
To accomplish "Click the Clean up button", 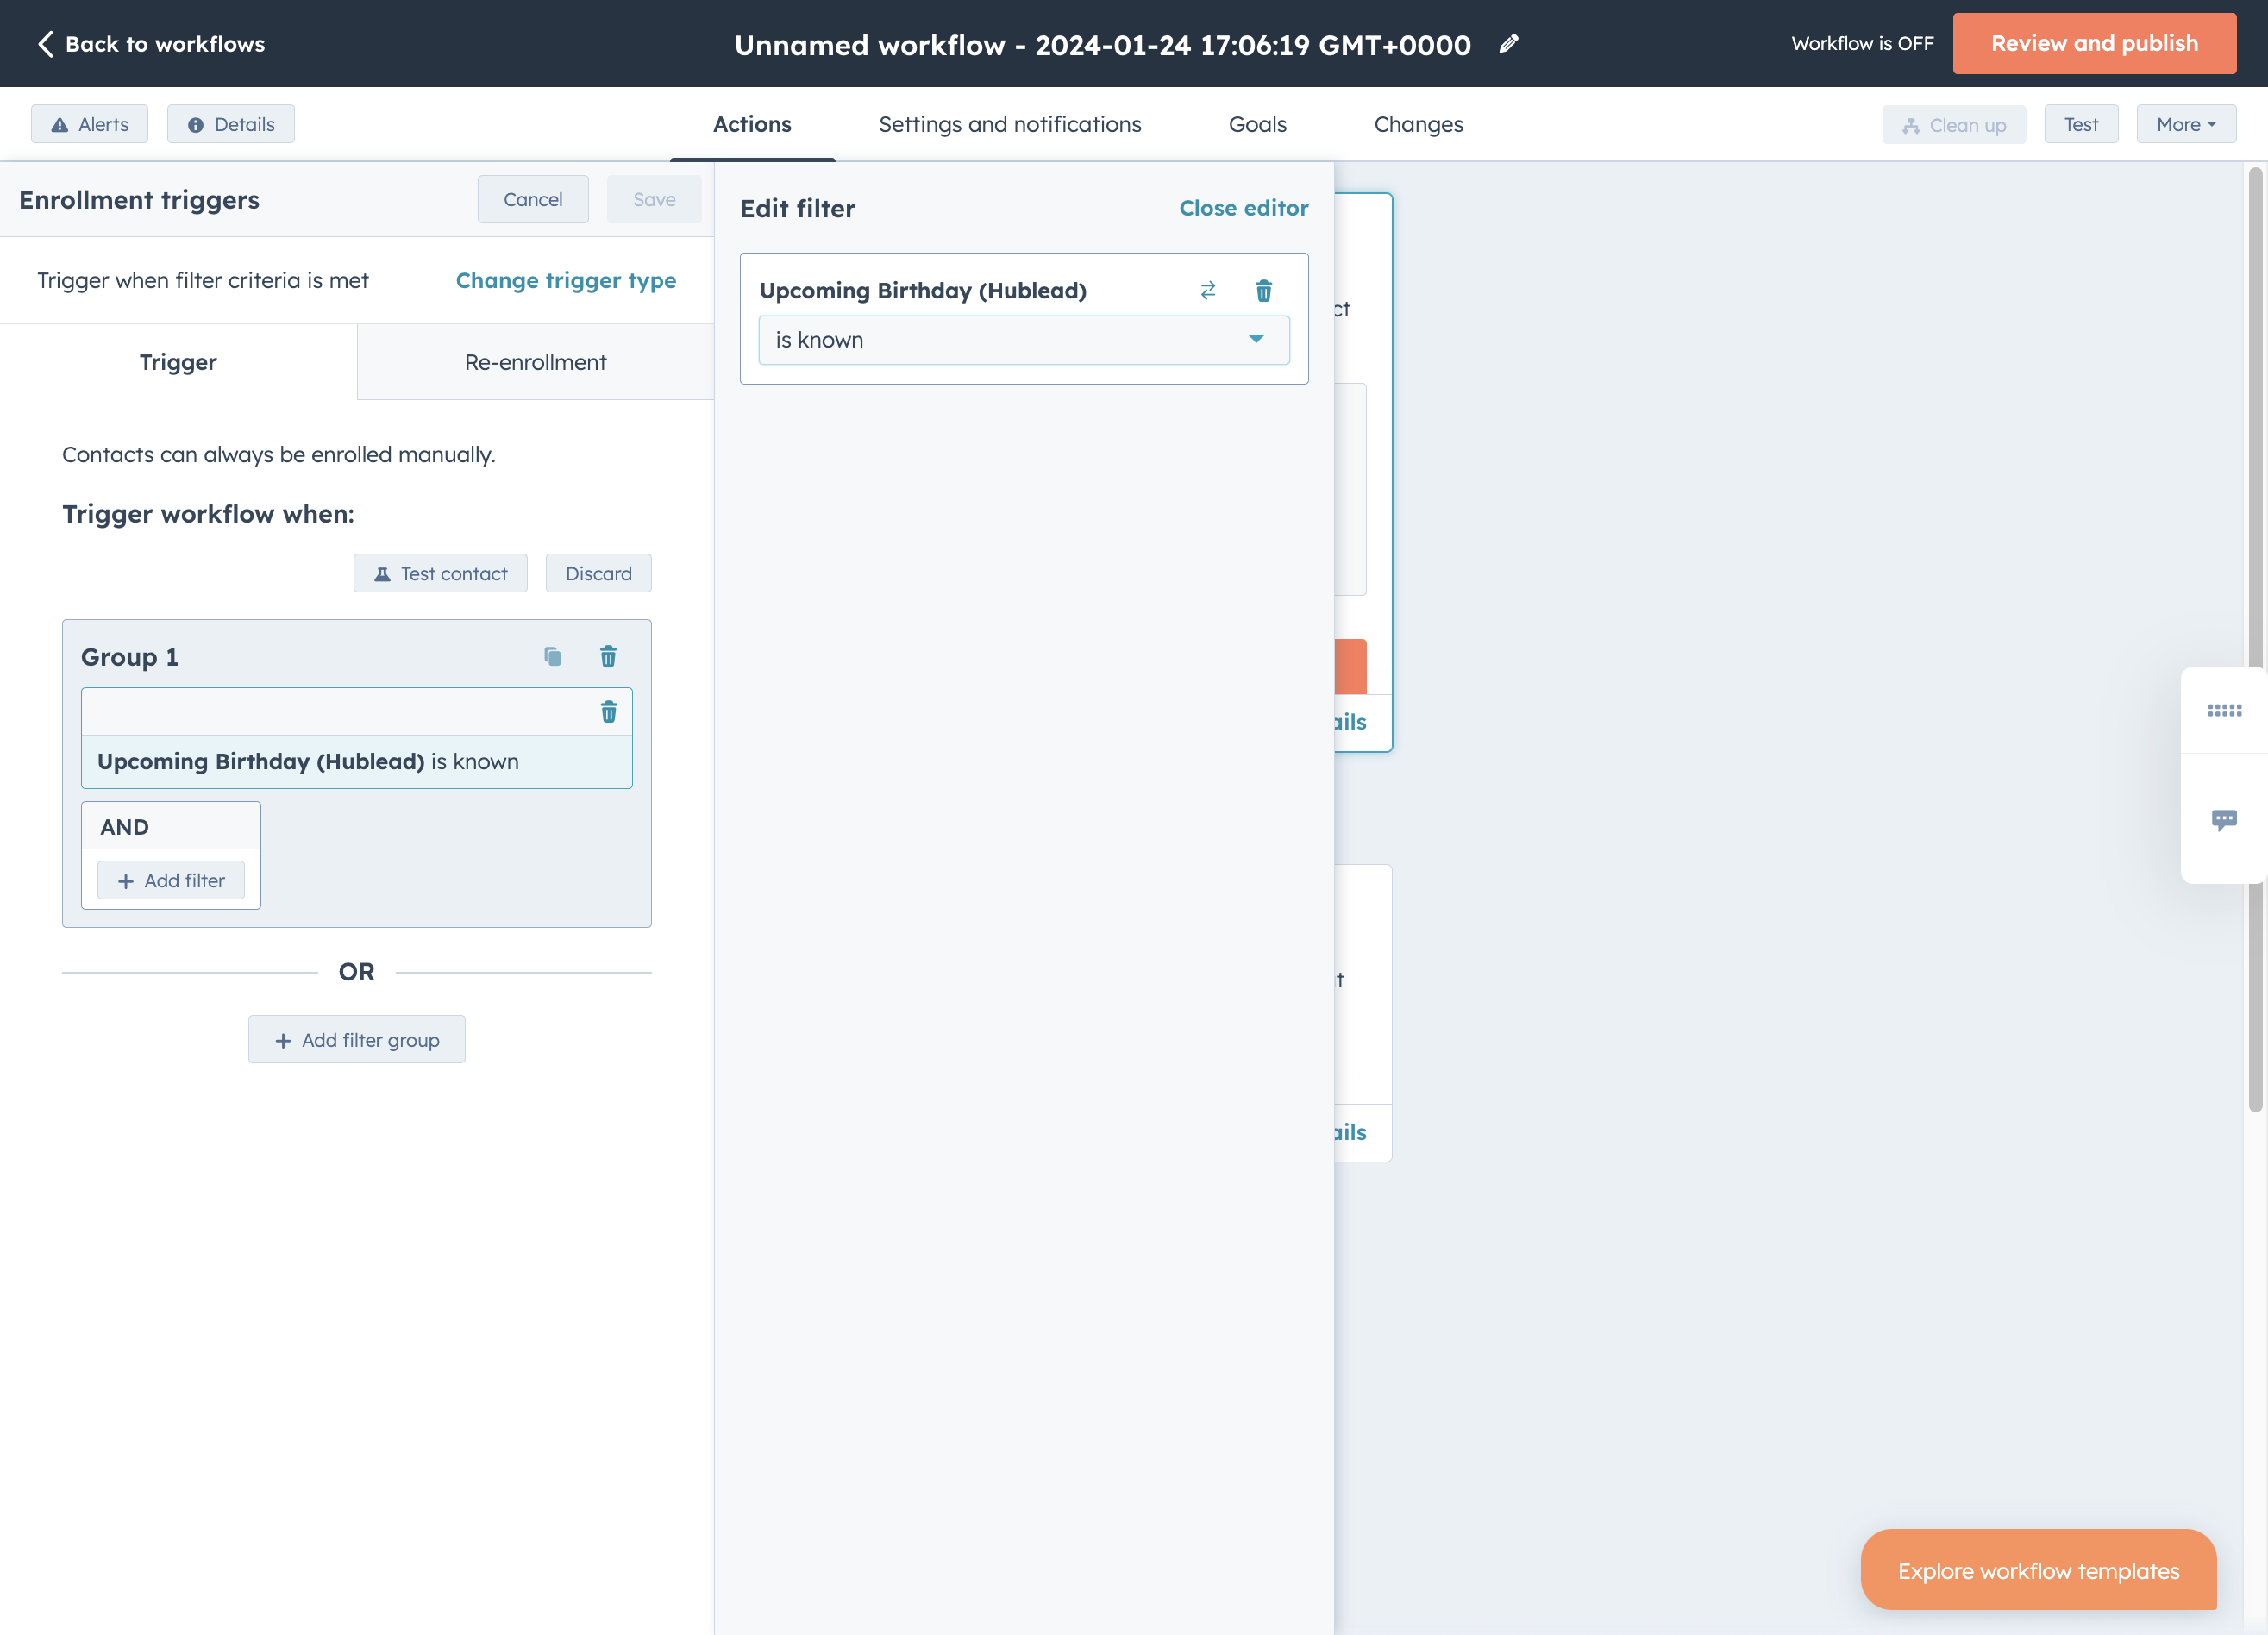I will [1954, 124].
